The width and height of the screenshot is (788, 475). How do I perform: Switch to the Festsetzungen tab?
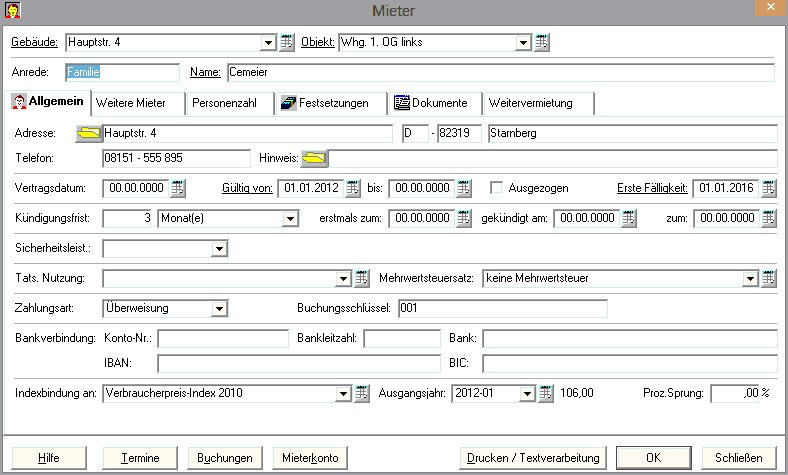(332, 104)
